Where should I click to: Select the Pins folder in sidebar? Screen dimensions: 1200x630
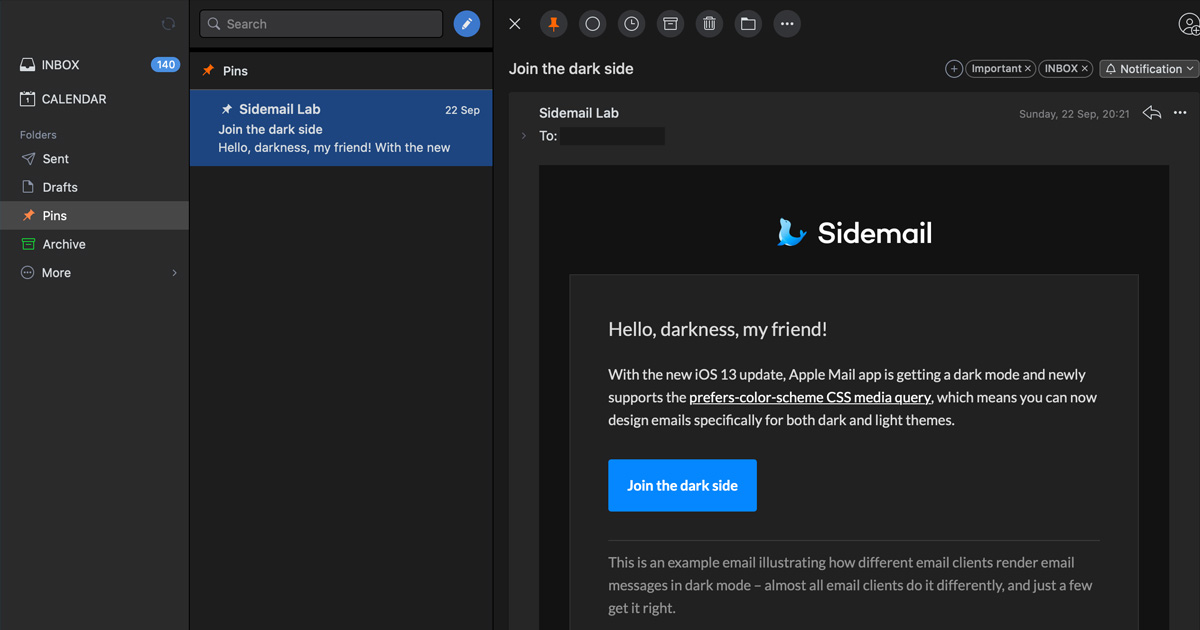pos(94,215)
